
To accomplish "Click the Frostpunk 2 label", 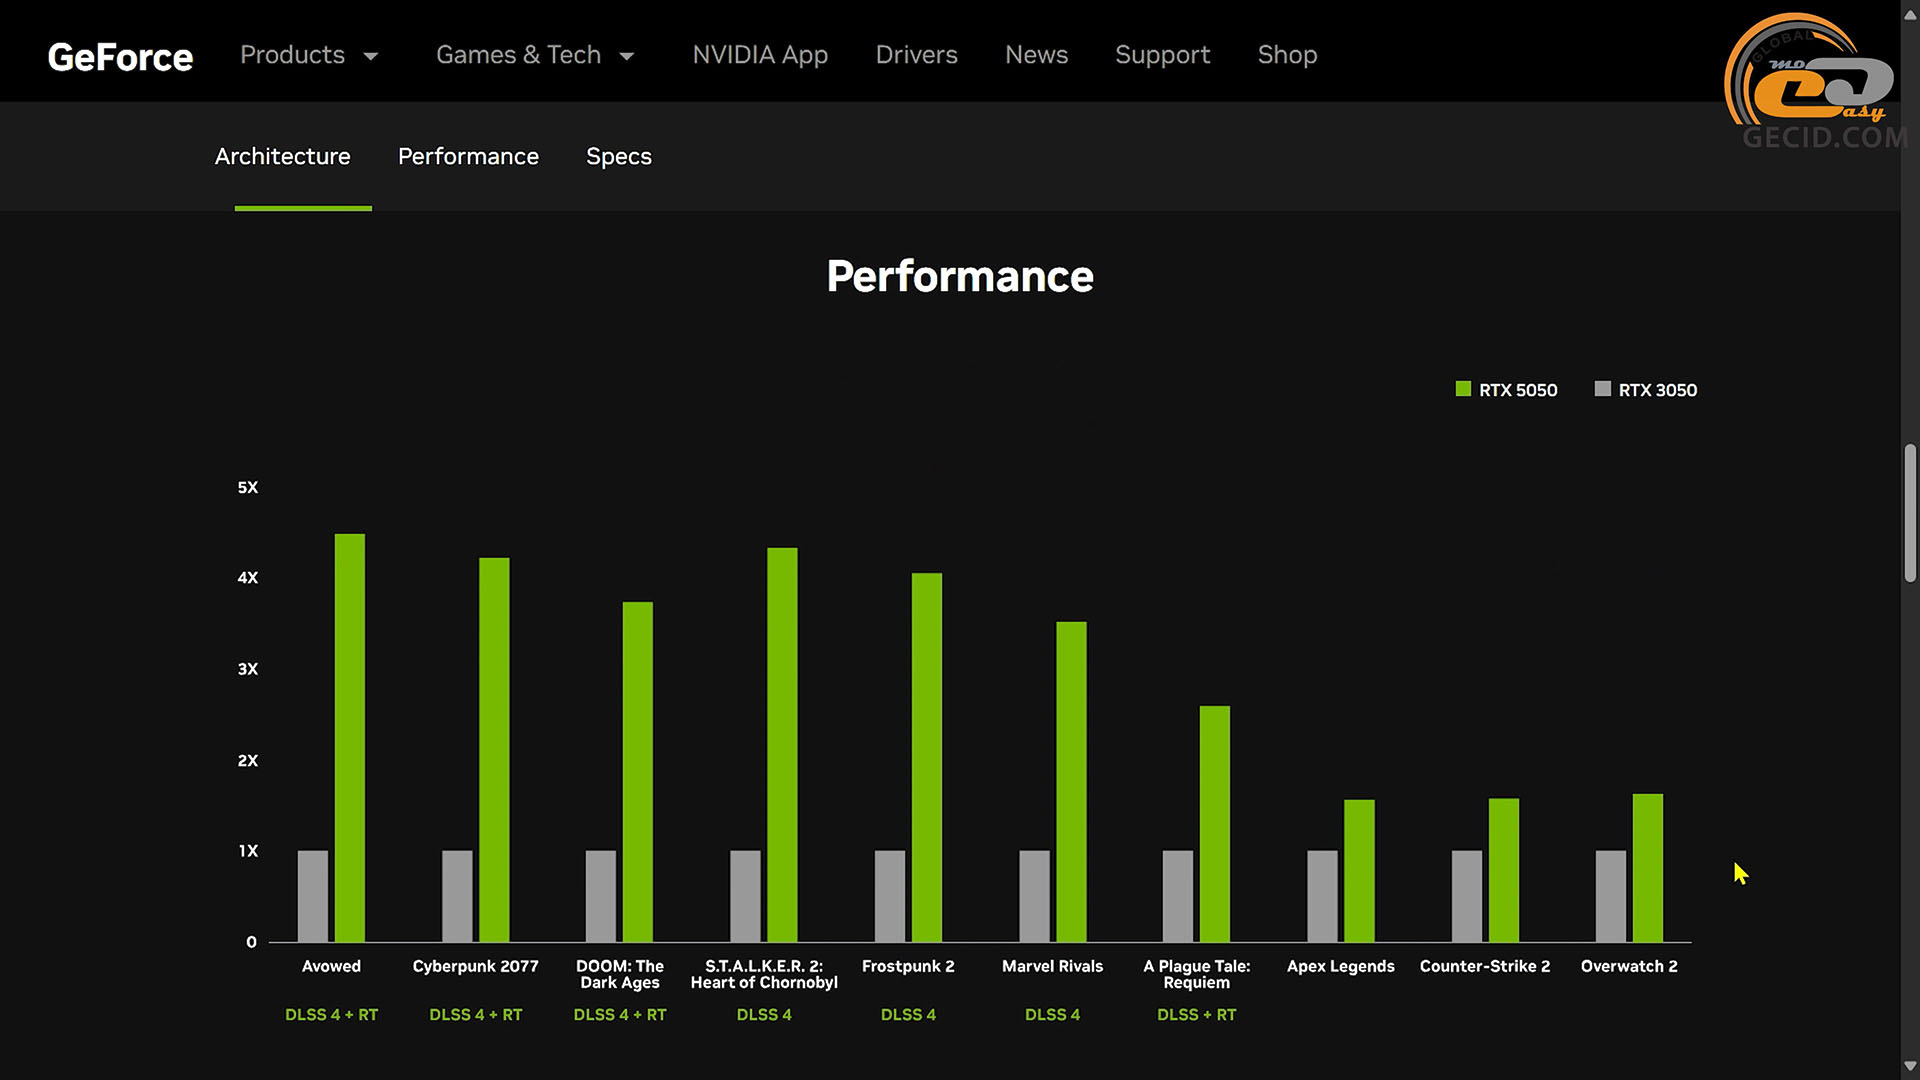I will (908, 966).
